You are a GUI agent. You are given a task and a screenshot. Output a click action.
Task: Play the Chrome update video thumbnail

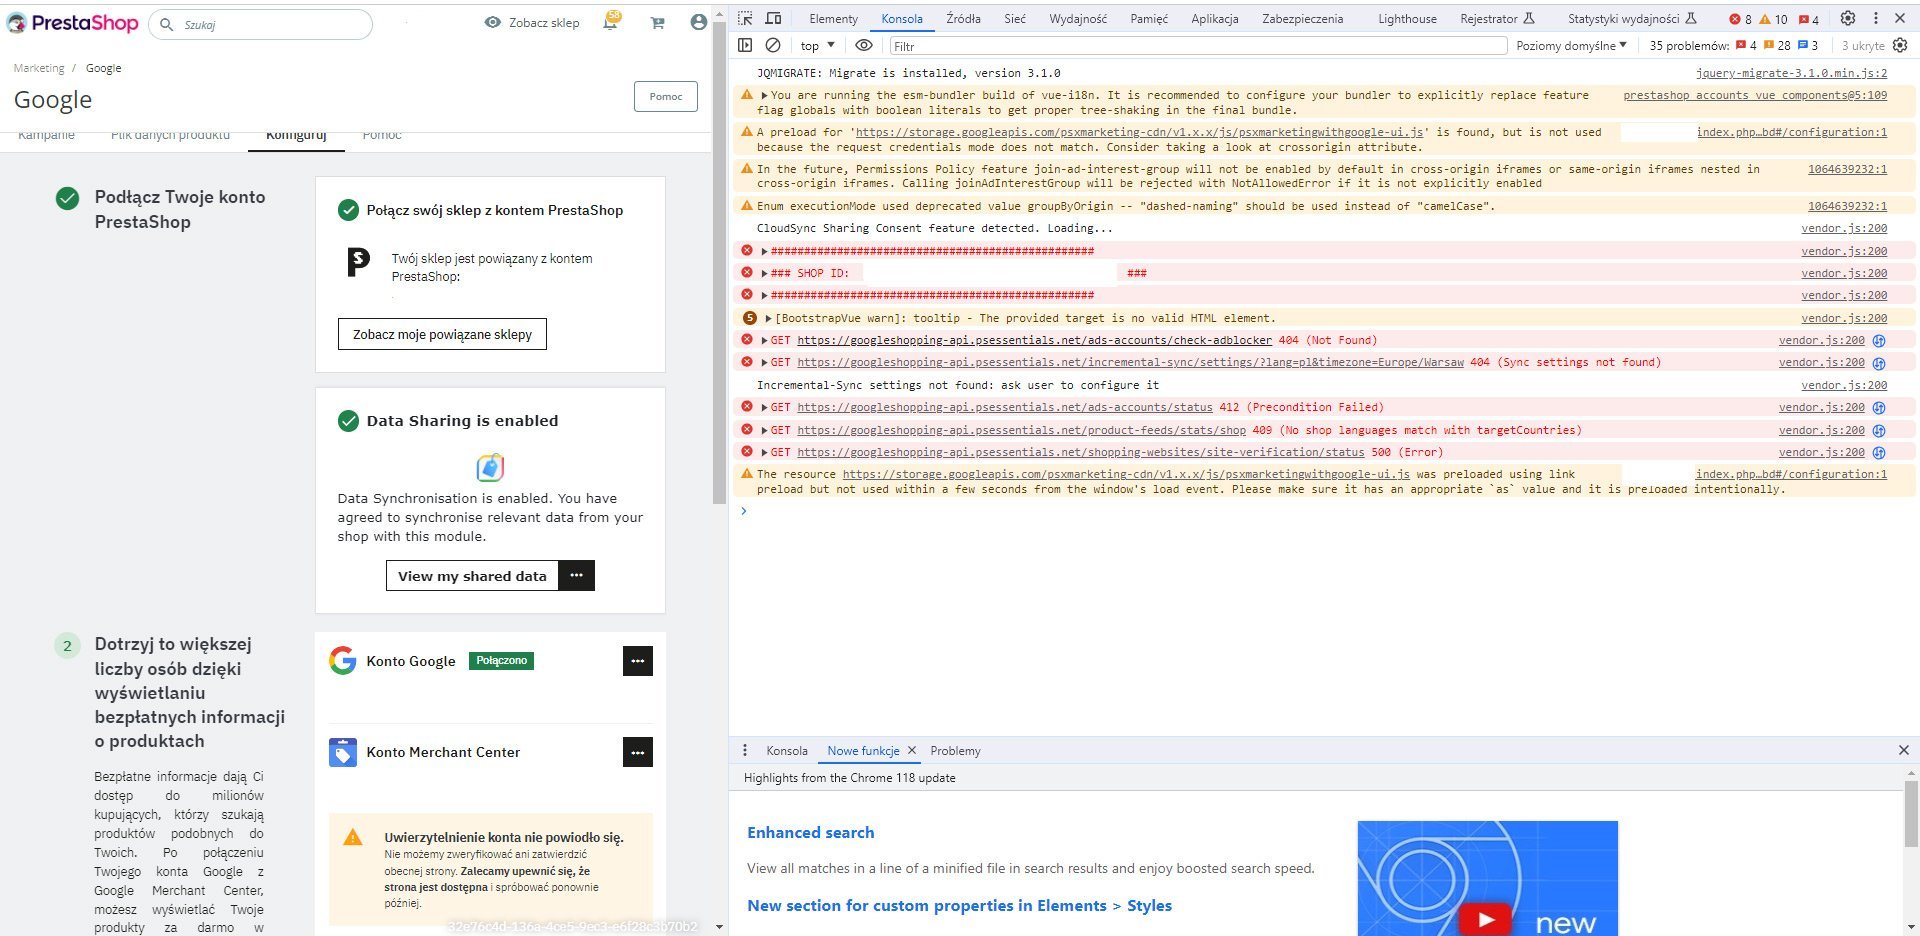point(1486,919)
